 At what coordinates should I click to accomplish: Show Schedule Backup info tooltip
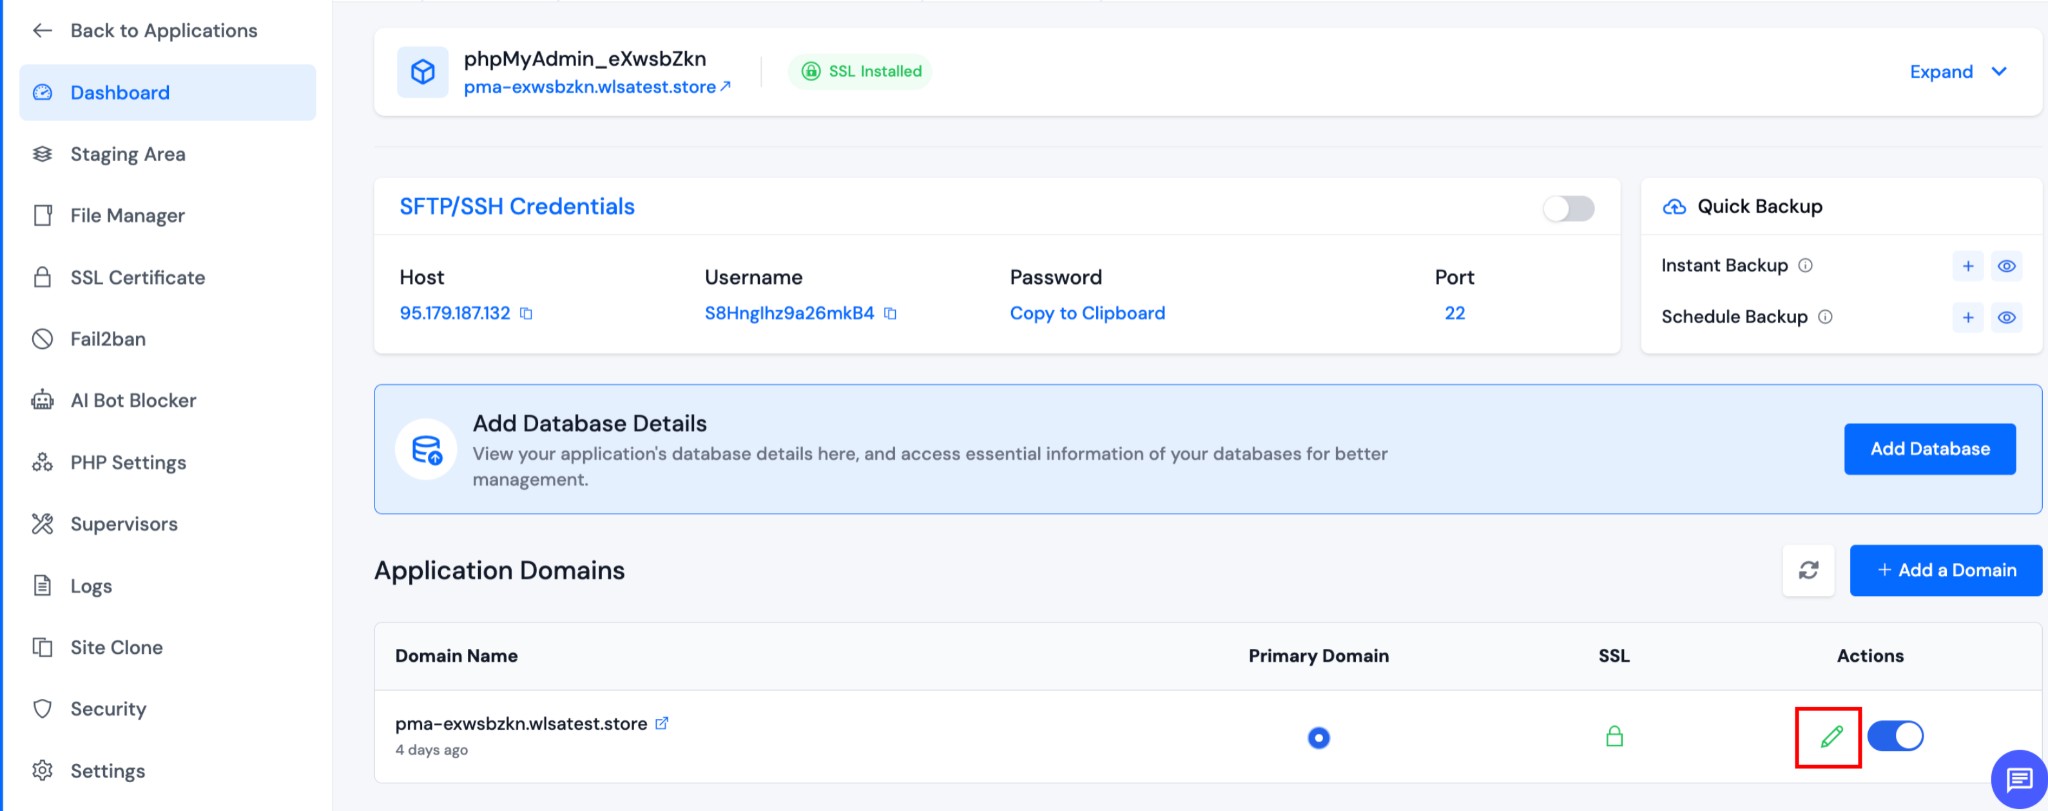[x=1825, y=317]
